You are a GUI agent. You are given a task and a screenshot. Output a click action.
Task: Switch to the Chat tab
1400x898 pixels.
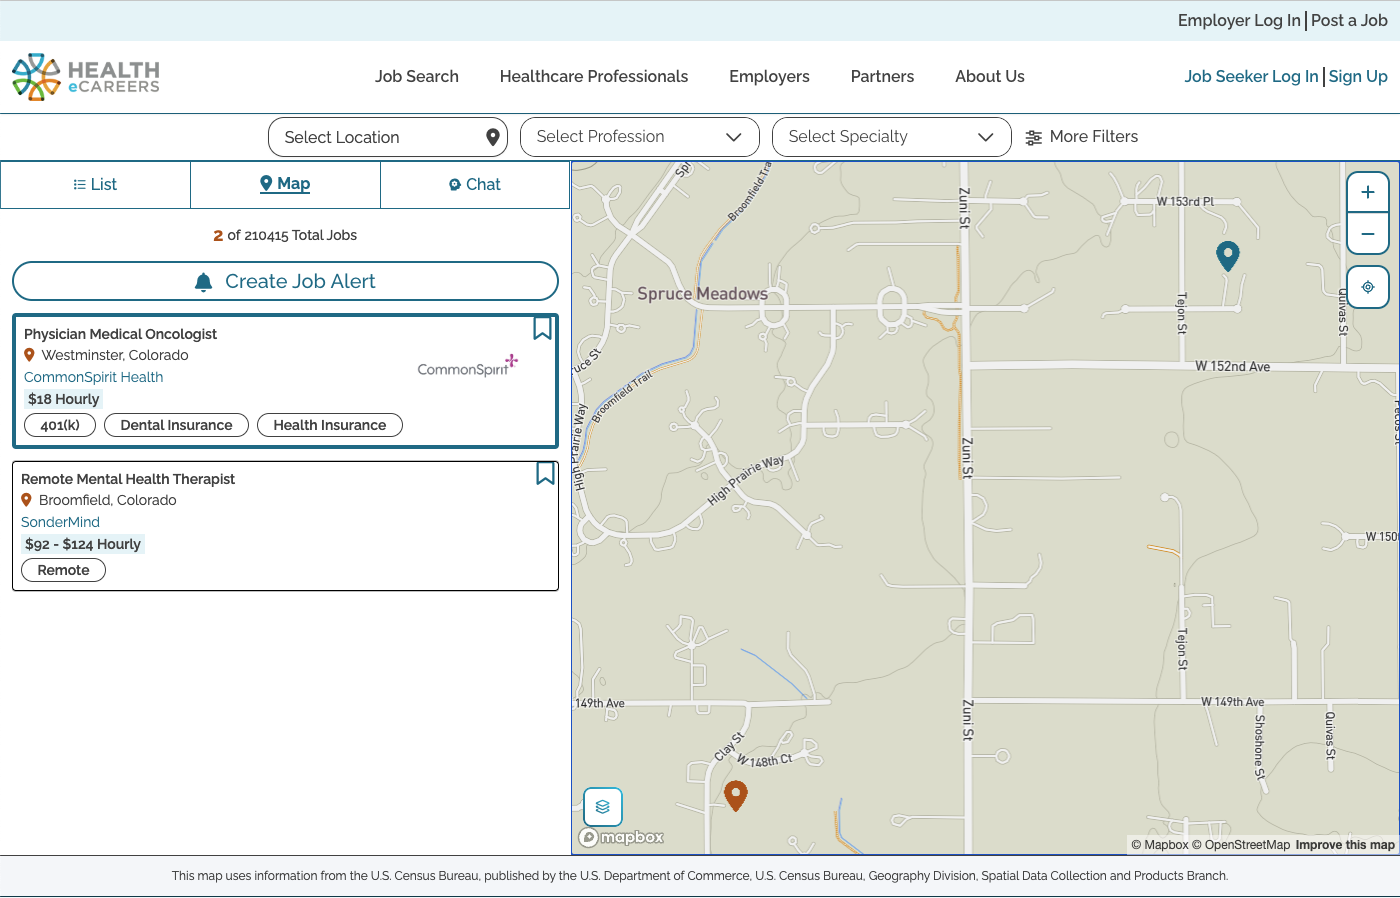[x=475, y=185]
